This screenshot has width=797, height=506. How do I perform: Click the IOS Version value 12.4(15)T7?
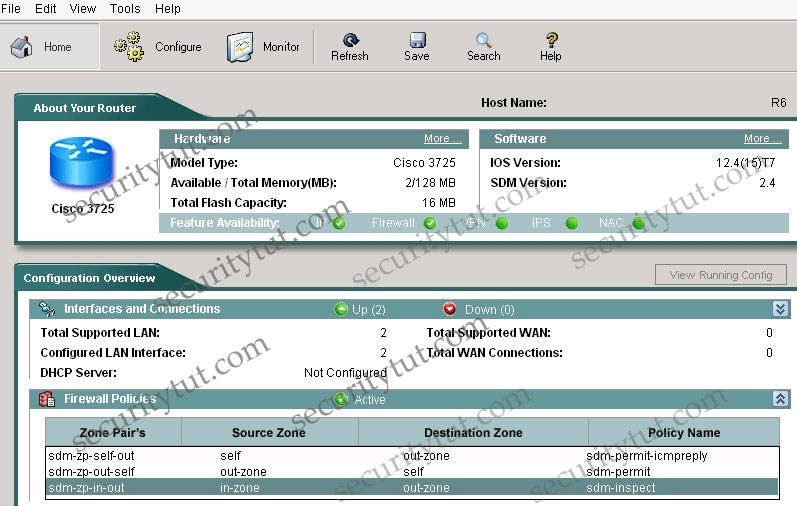(x=746, y=163)
